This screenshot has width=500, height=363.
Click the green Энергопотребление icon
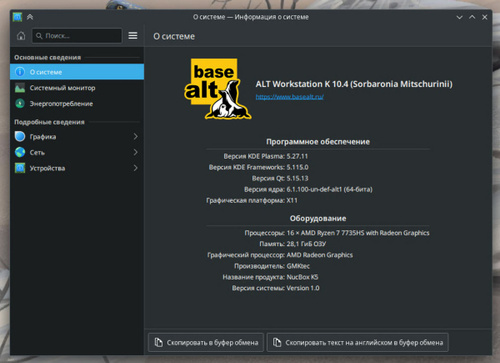point(20,104)
